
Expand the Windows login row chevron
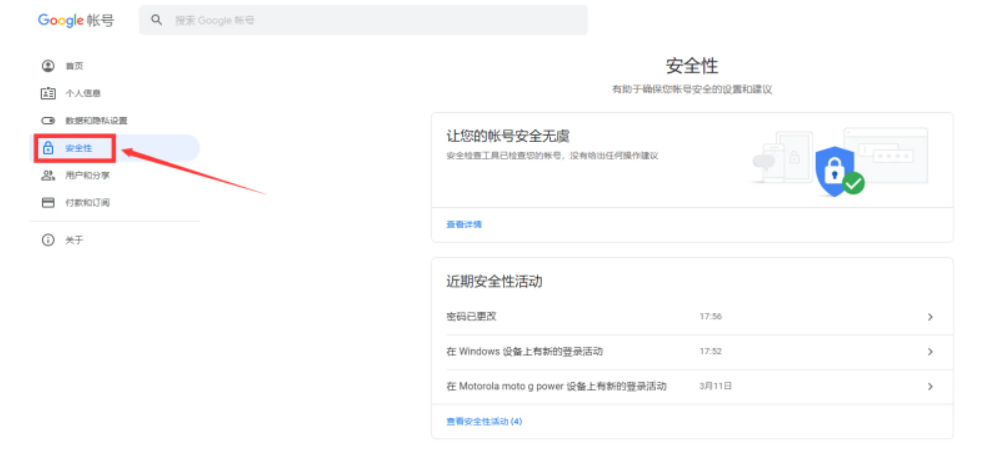click(930, 352)
